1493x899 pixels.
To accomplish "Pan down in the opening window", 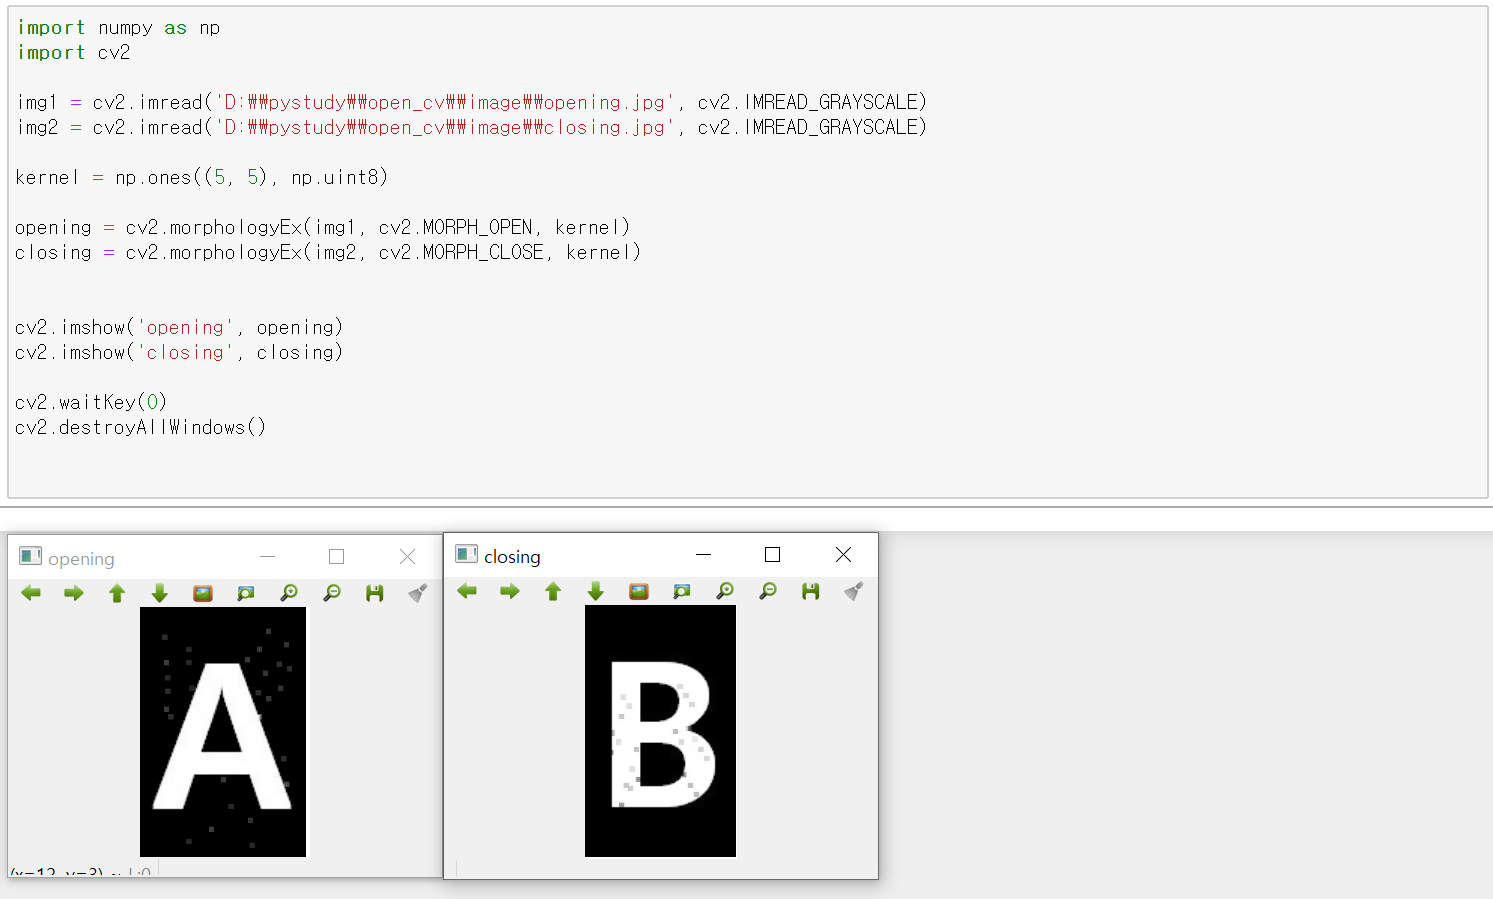I will 160,593.
